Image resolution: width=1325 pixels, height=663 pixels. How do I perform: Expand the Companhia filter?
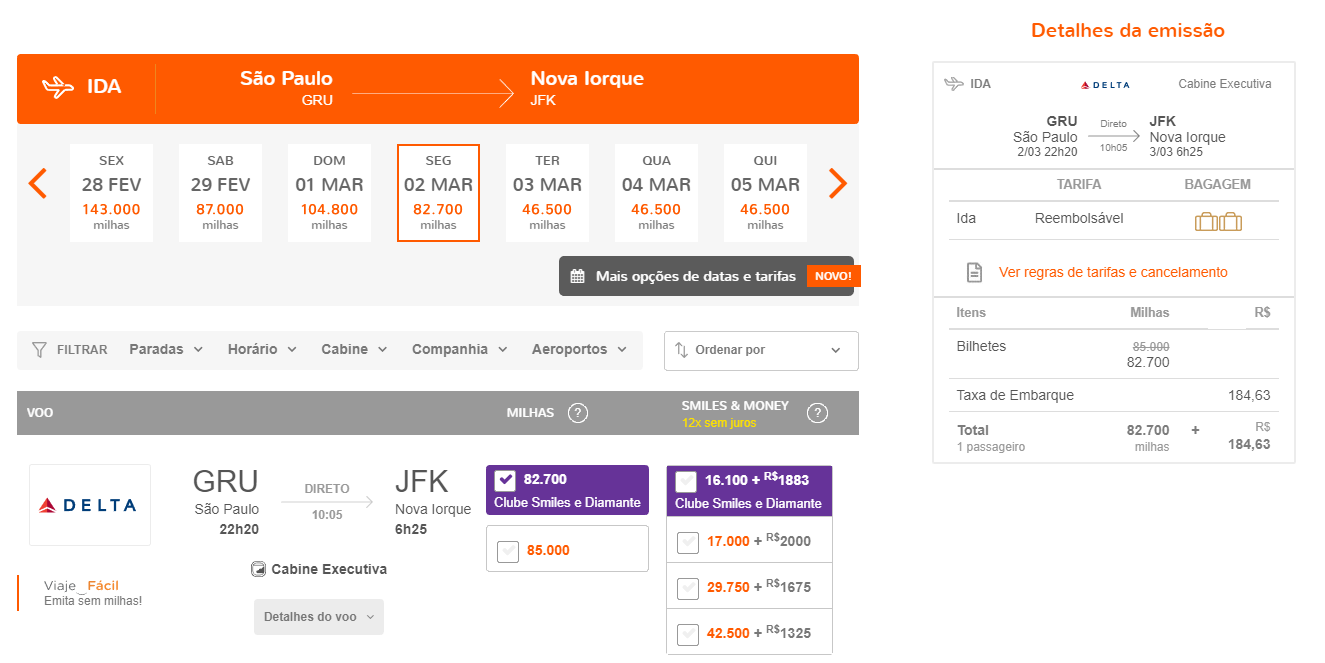coord(459,350)
